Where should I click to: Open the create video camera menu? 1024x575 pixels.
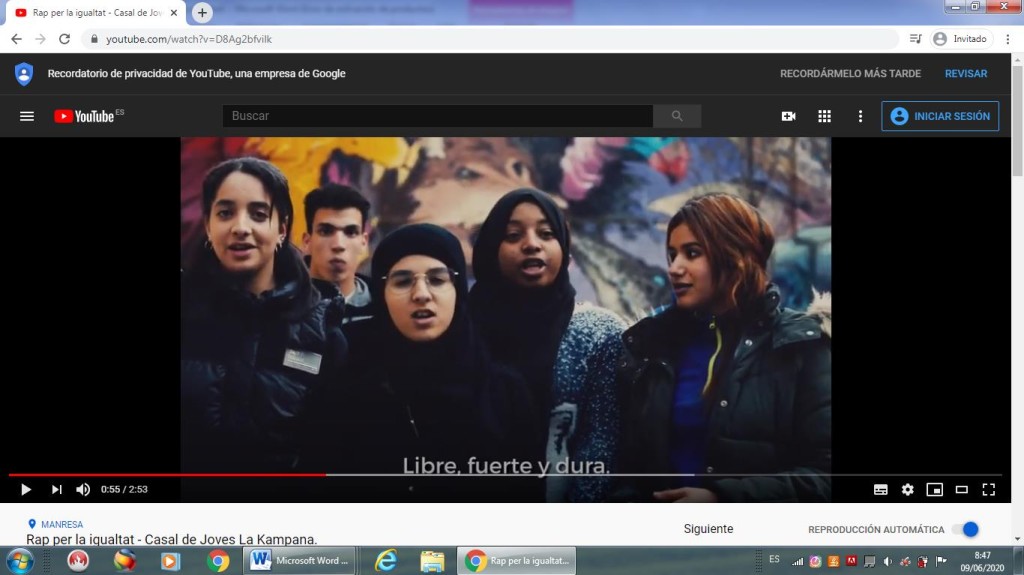[788, 116]
